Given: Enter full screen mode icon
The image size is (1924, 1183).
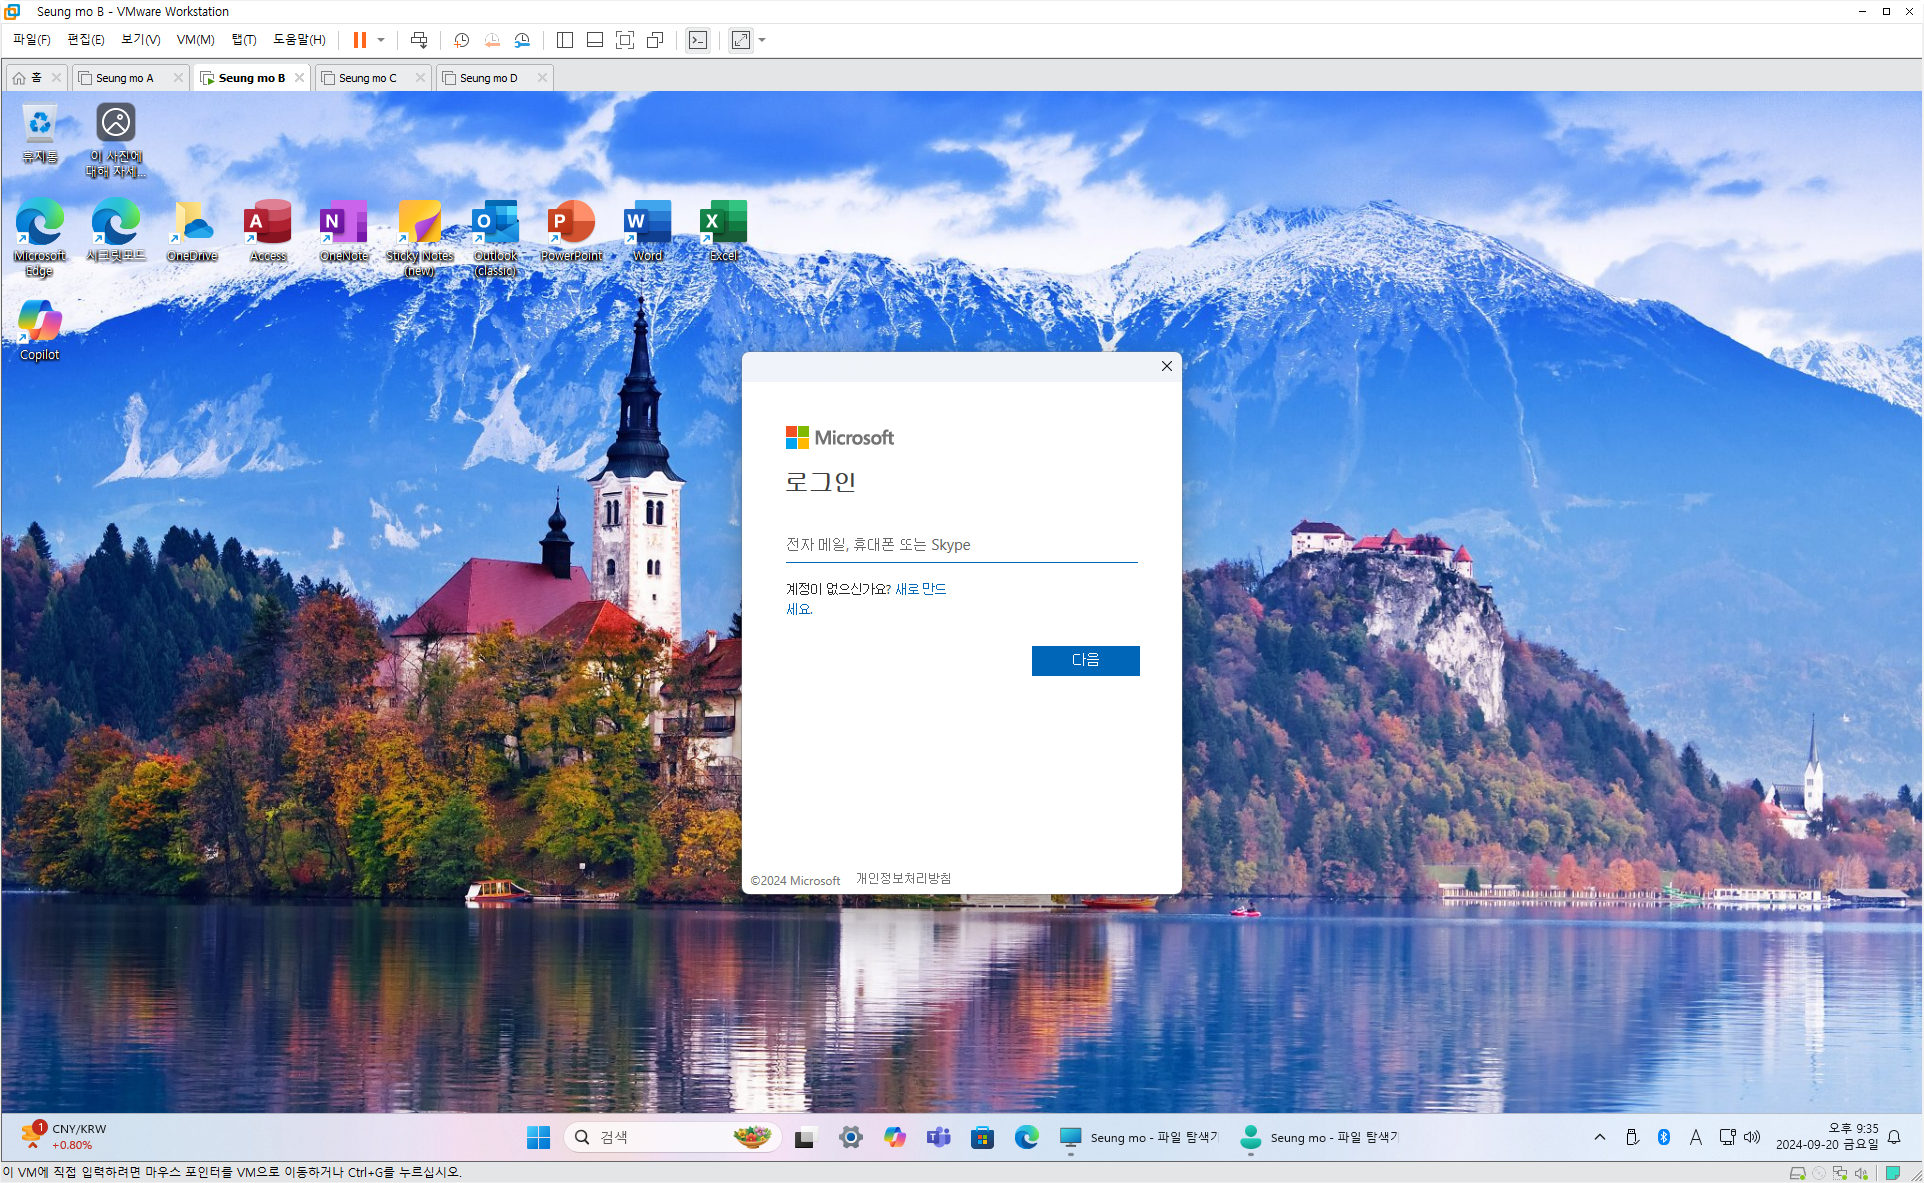Looking at the screenshot, I should pos(625,40).
